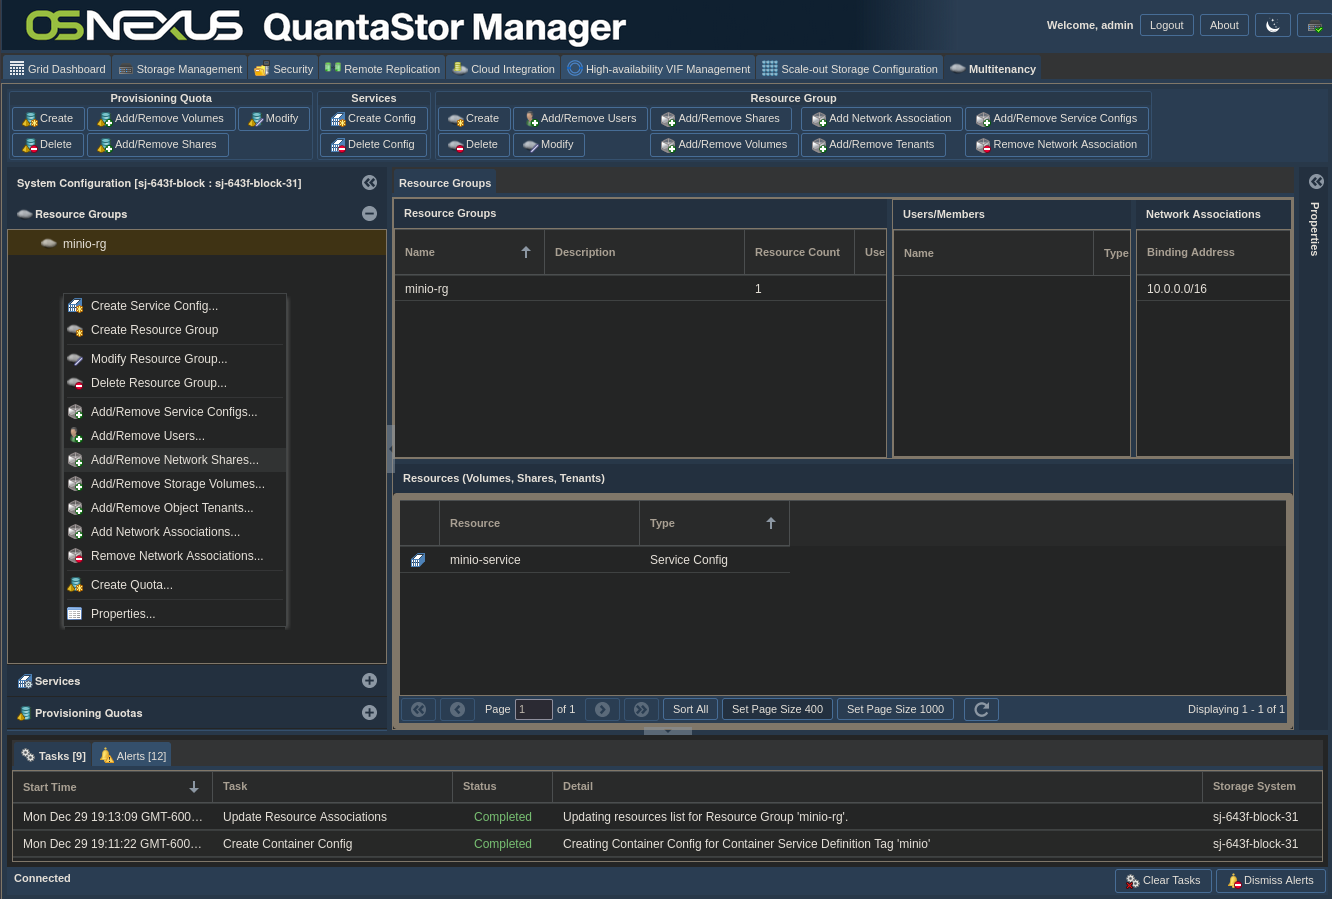This screenshot has width=1332, height=899.
Task: Collapse the left System Configuration panel
Action: tap(369, 183)
